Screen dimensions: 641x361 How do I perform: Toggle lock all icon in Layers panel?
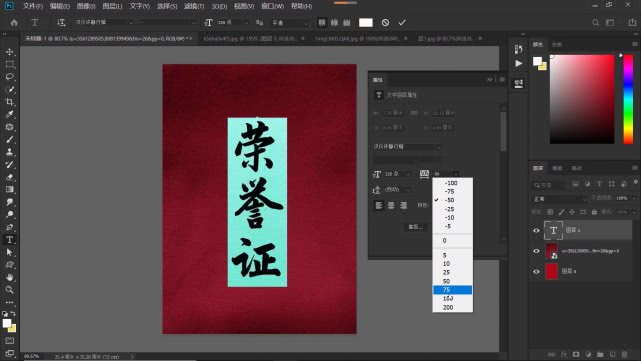[594, 212]
